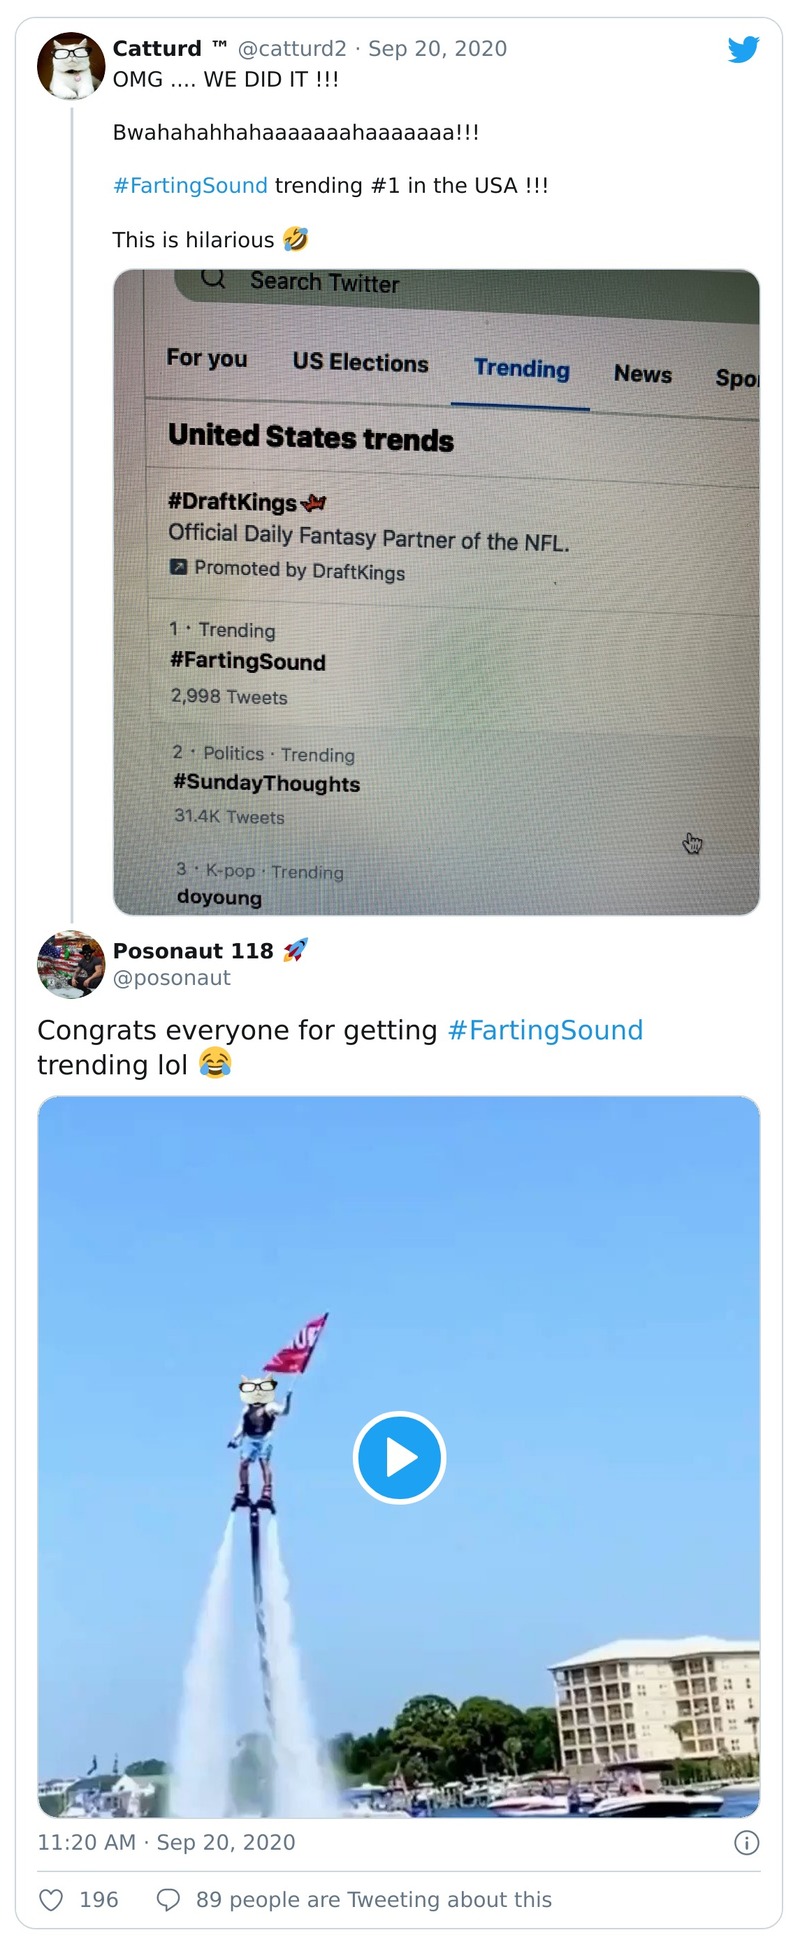The width and height of the screenshot is (800, 1951).
Task: Open the 89 people Tweeting link
Action: (373, 1899)
